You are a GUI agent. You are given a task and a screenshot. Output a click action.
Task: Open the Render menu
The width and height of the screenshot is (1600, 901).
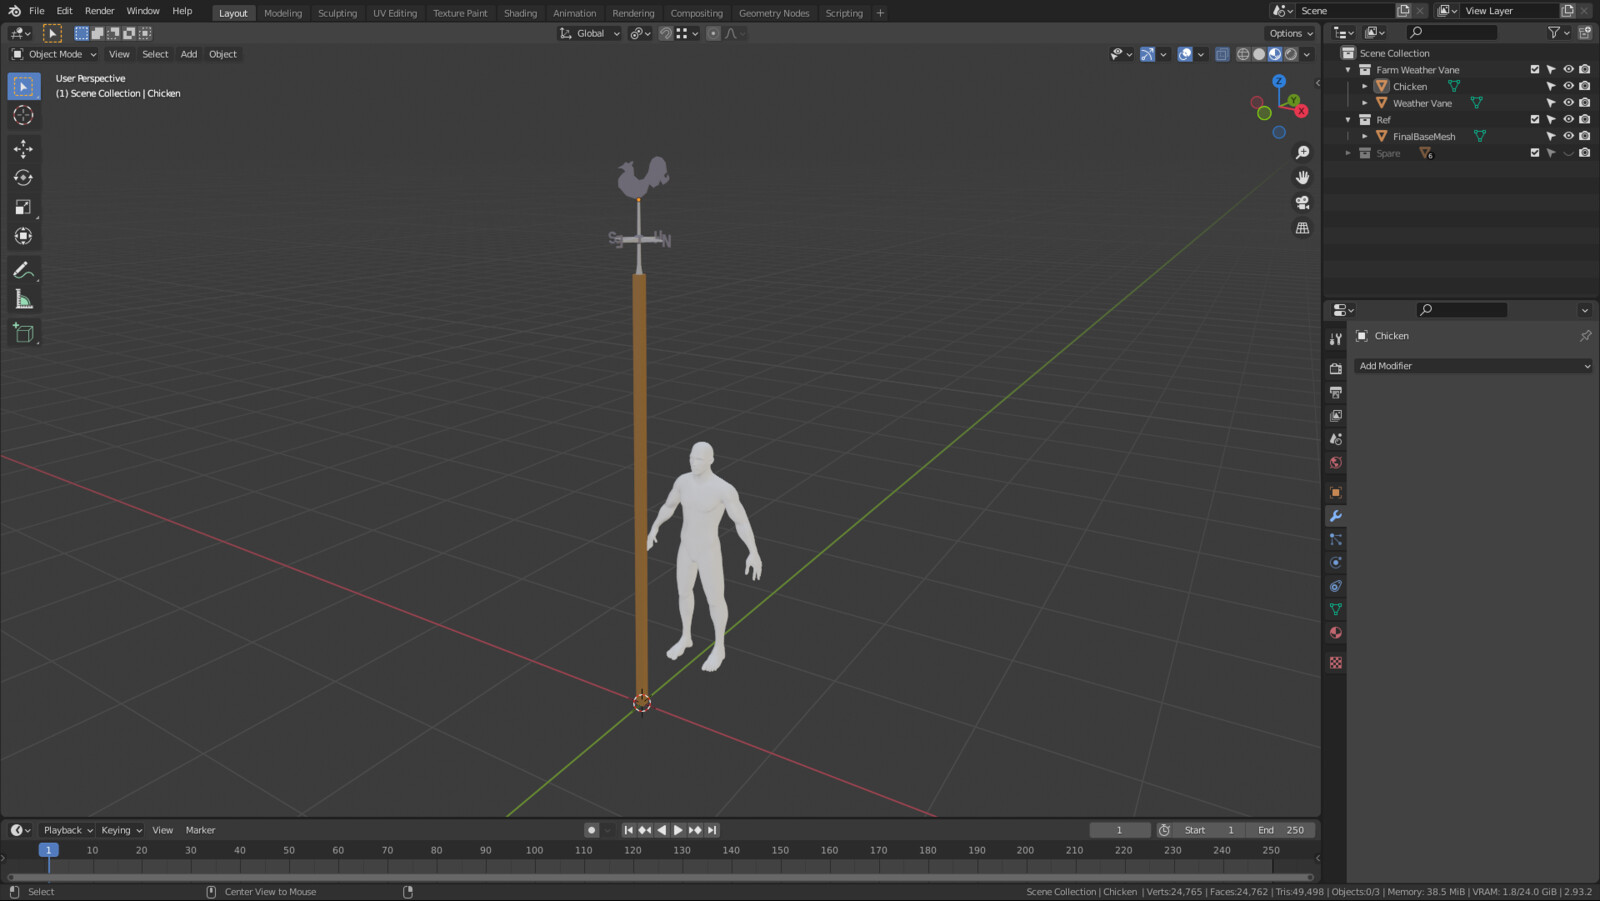point(99,11)
